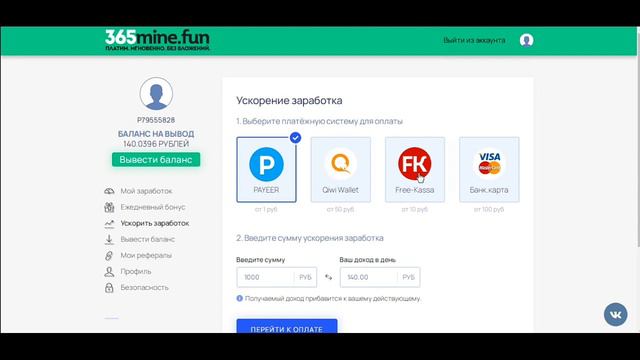Click the Введите сумму input field
This screenshot has height=360, width=640.
pyautogui.click(x=277, y=277)
